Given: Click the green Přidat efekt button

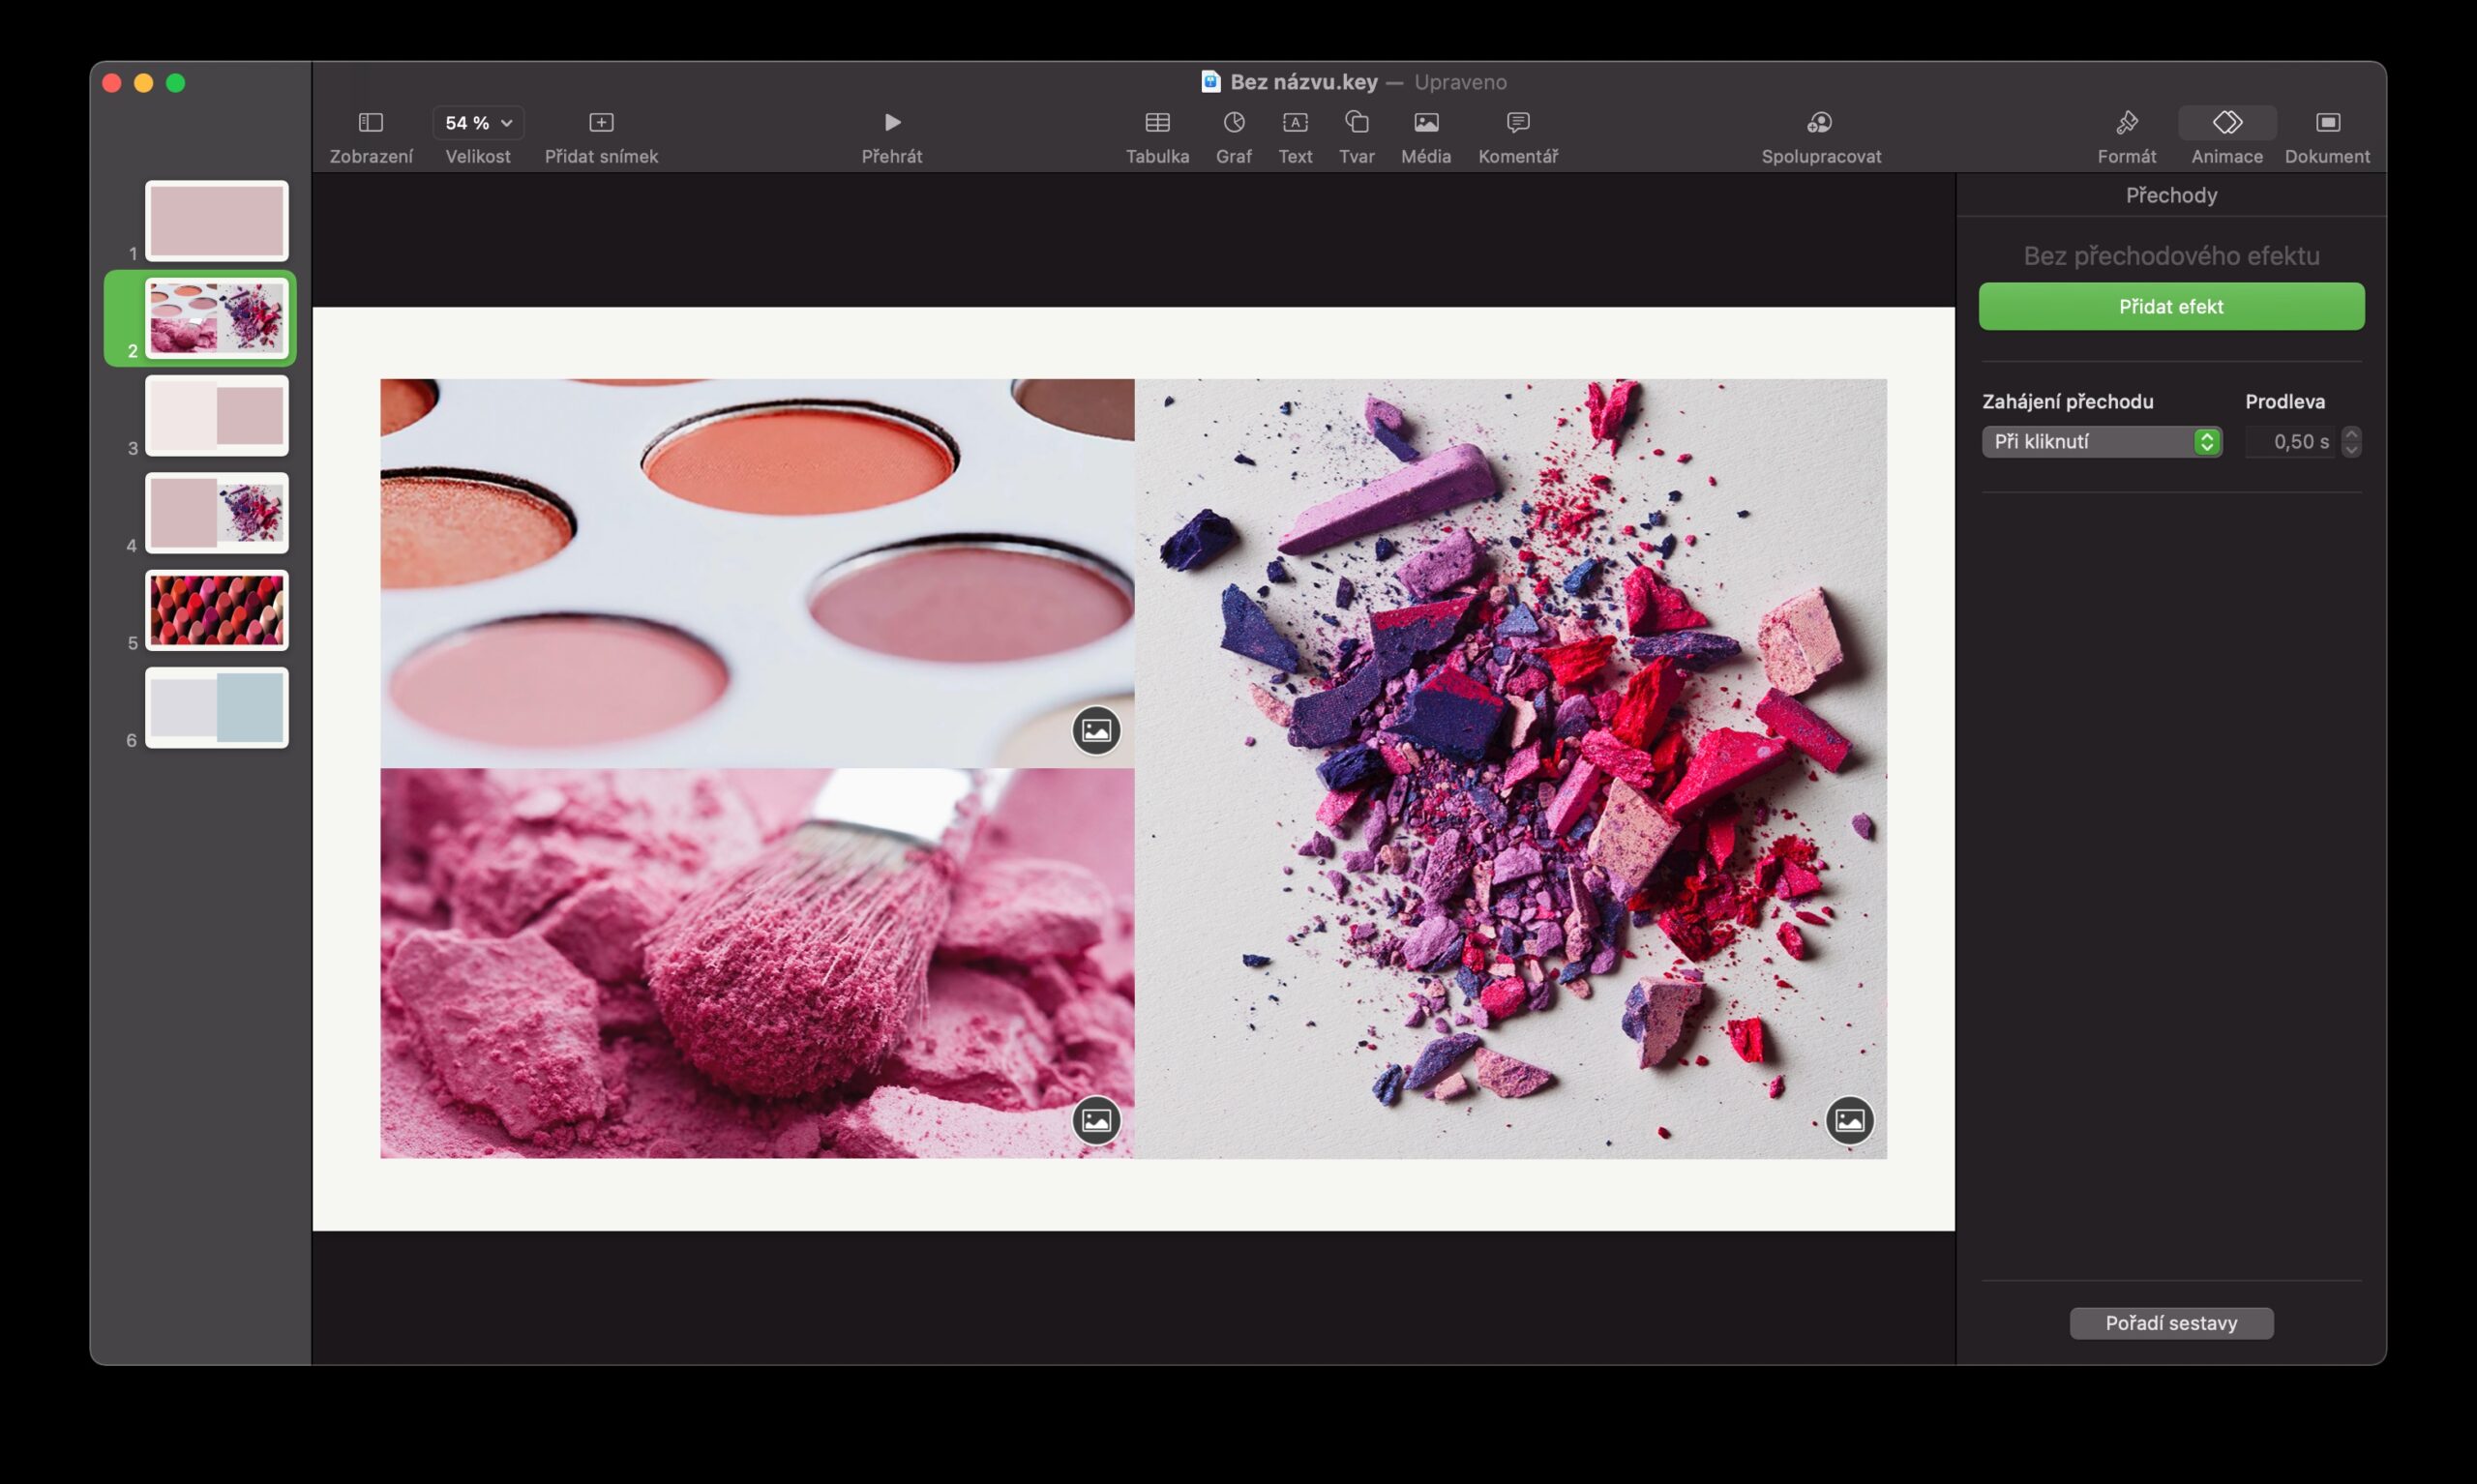Looking at the screenshot, I should pos(2171,306).
